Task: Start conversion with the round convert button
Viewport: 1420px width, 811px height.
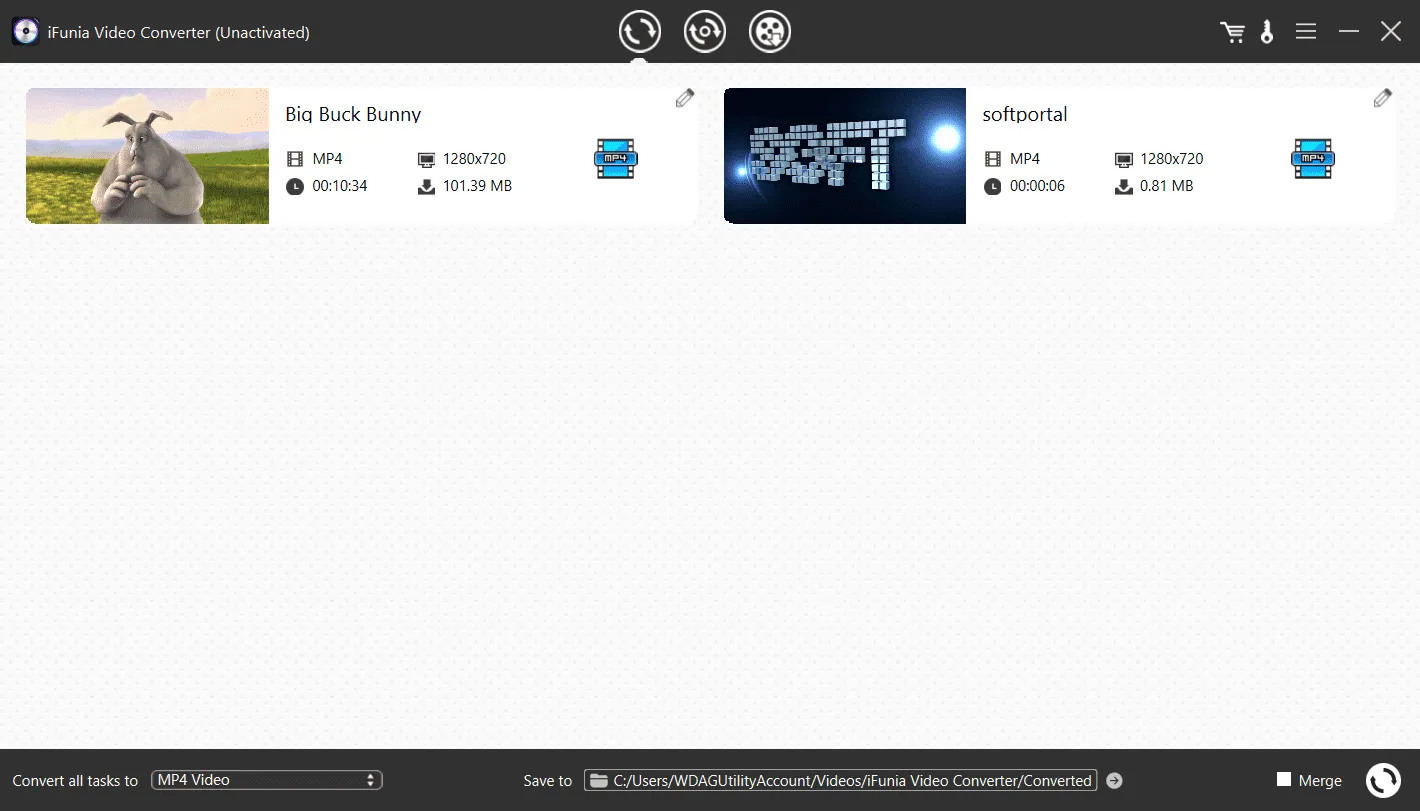Action: [x=1384, y=780]
